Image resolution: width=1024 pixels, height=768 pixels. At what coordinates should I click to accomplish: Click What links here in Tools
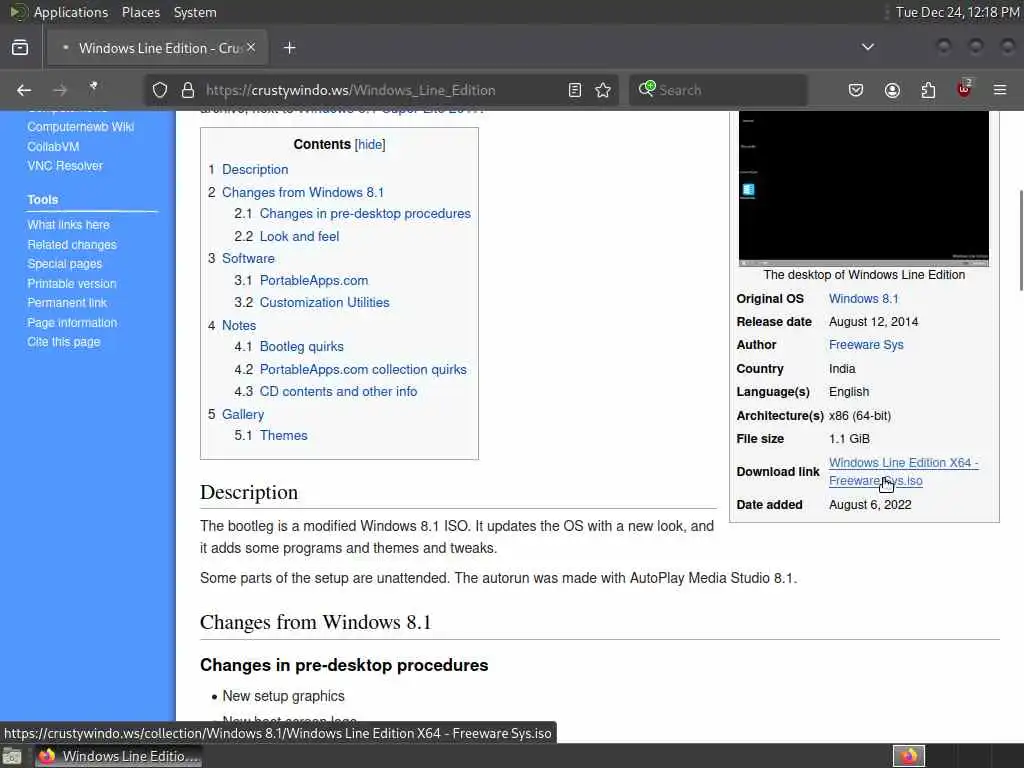pyautogui.click(x=69, y=225)
